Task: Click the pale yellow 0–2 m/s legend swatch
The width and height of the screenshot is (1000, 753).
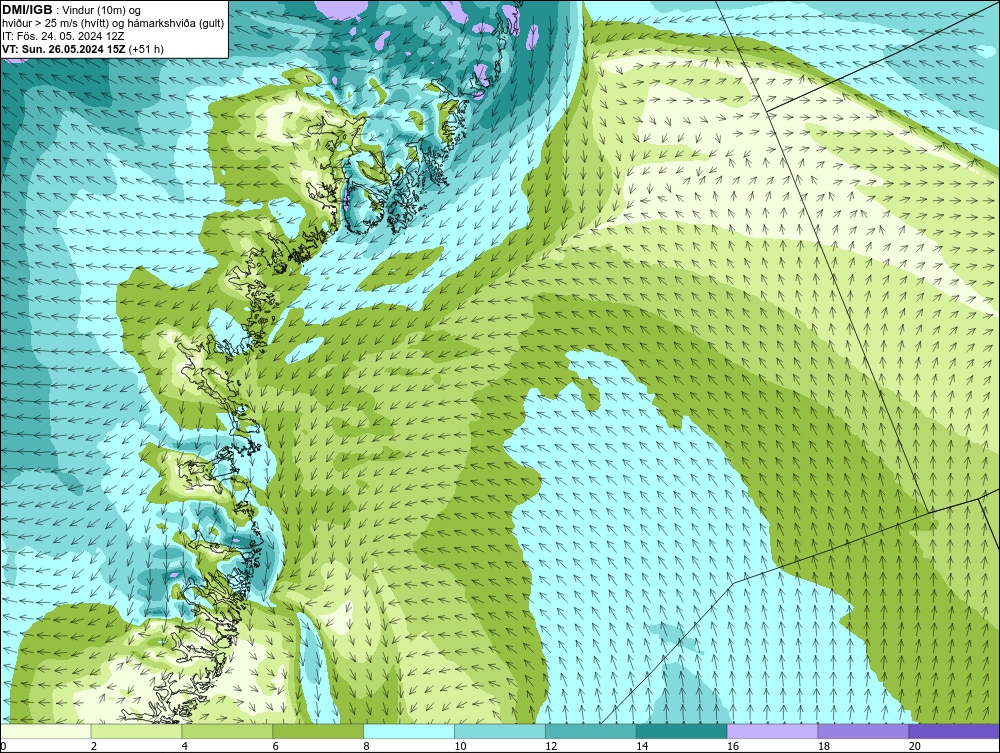Action: [x=46, y=731]
